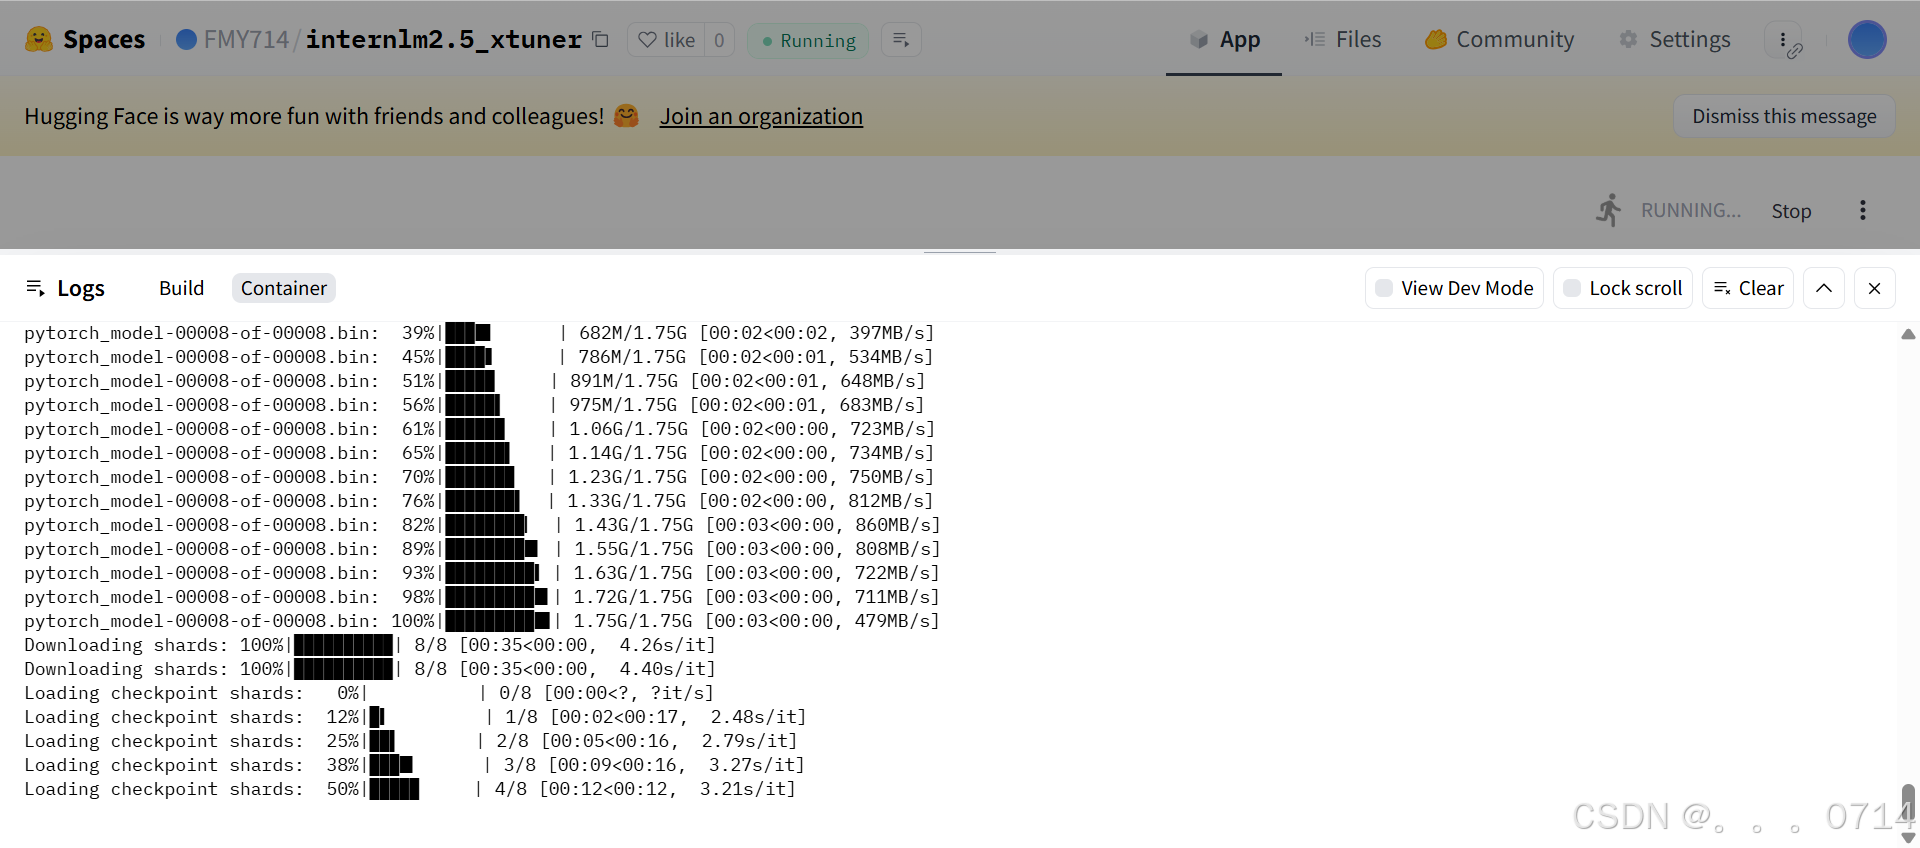Like this space
The height and width of the screenshot is (848, 1920).
(666, 40)
